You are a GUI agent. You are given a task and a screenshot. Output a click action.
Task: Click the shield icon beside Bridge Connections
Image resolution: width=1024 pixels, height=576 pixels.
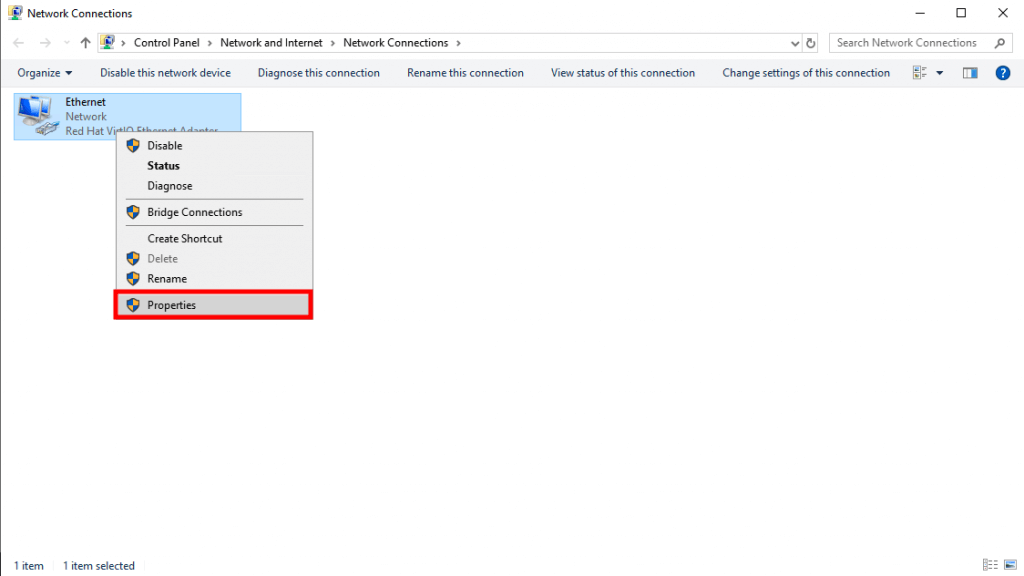click(133, 212)
